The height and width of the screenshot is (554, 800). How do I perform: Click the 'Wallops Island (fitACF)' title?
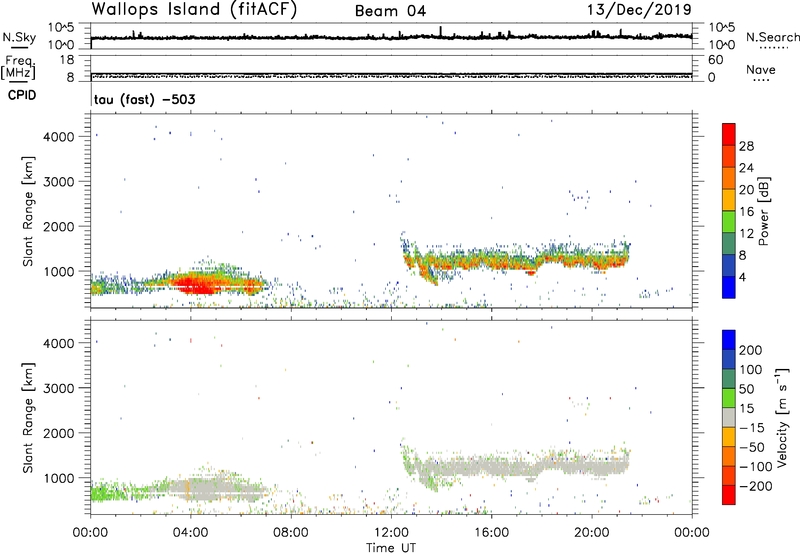(194, 9)
